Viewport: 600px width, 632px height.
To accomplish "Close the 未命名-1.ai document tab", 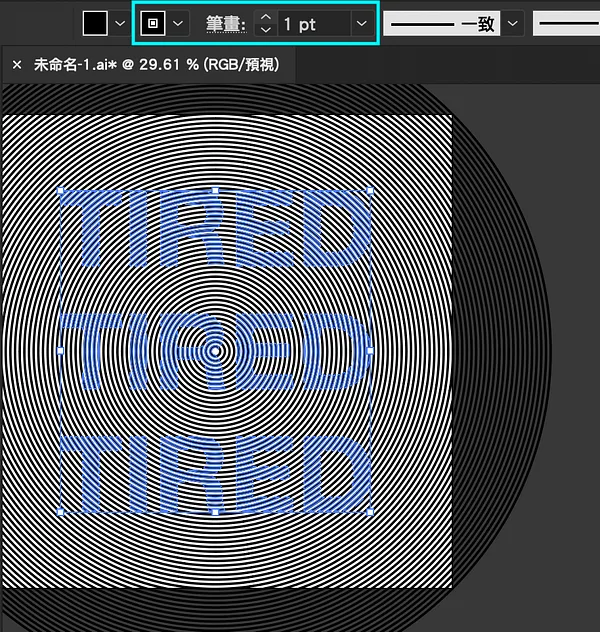I will [17, 64].
